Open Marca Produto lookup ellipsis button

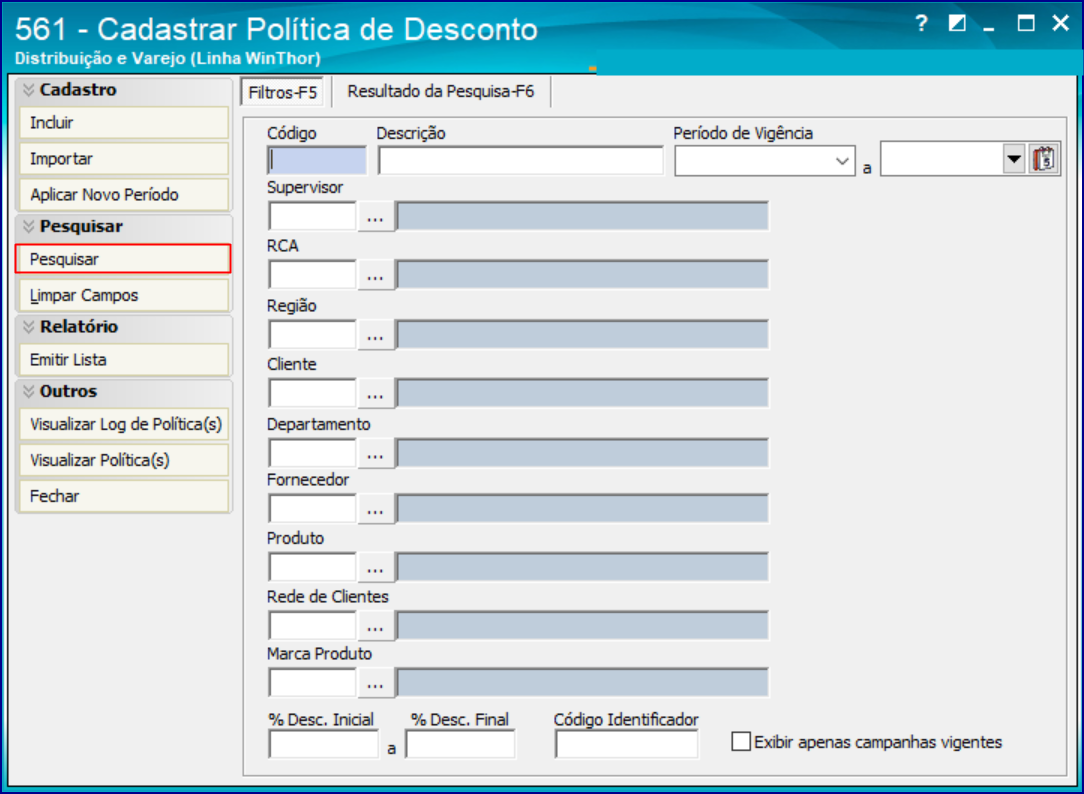375,683
